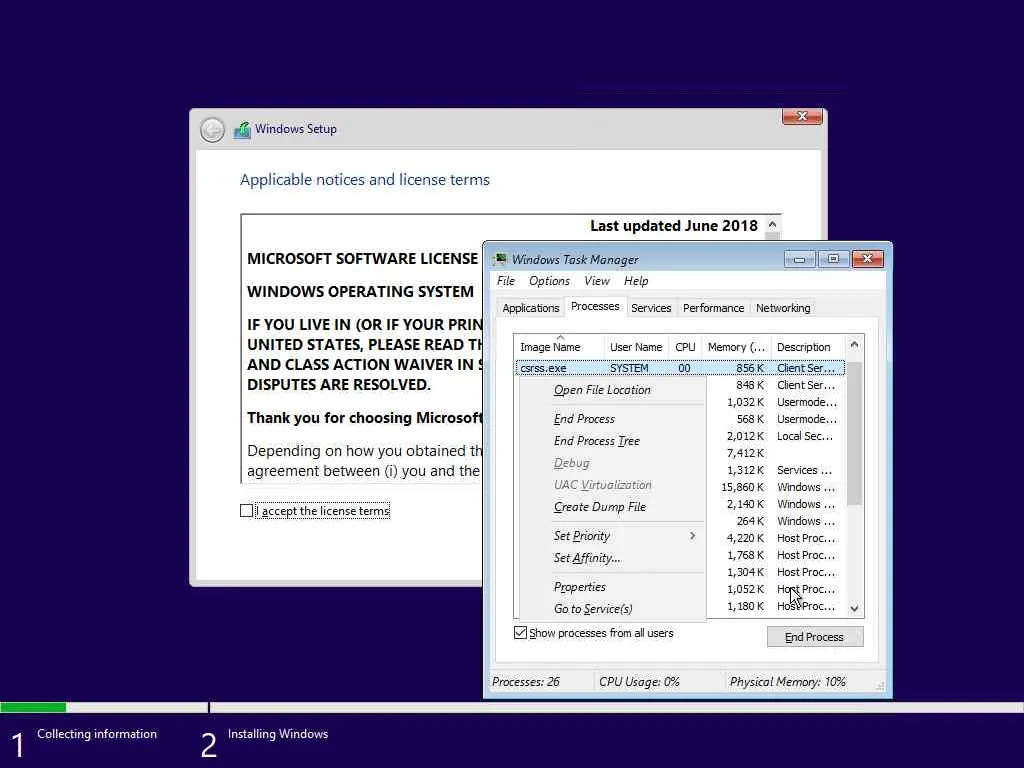Minimize the Windows Task Manager window
This screenshot has width=1024, height=768.
tap(799, 259)
